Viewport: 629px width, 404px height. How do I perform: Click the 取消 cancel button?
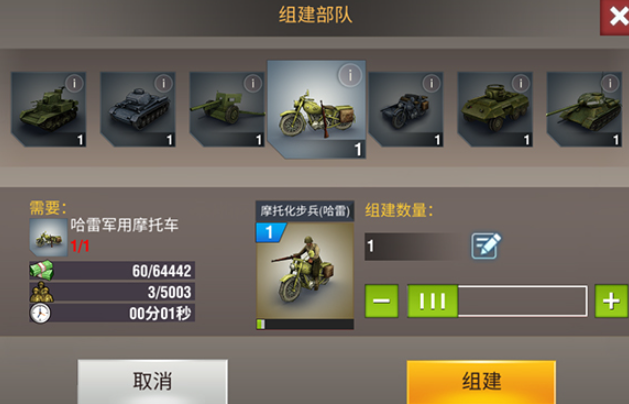tap(152, 381)
